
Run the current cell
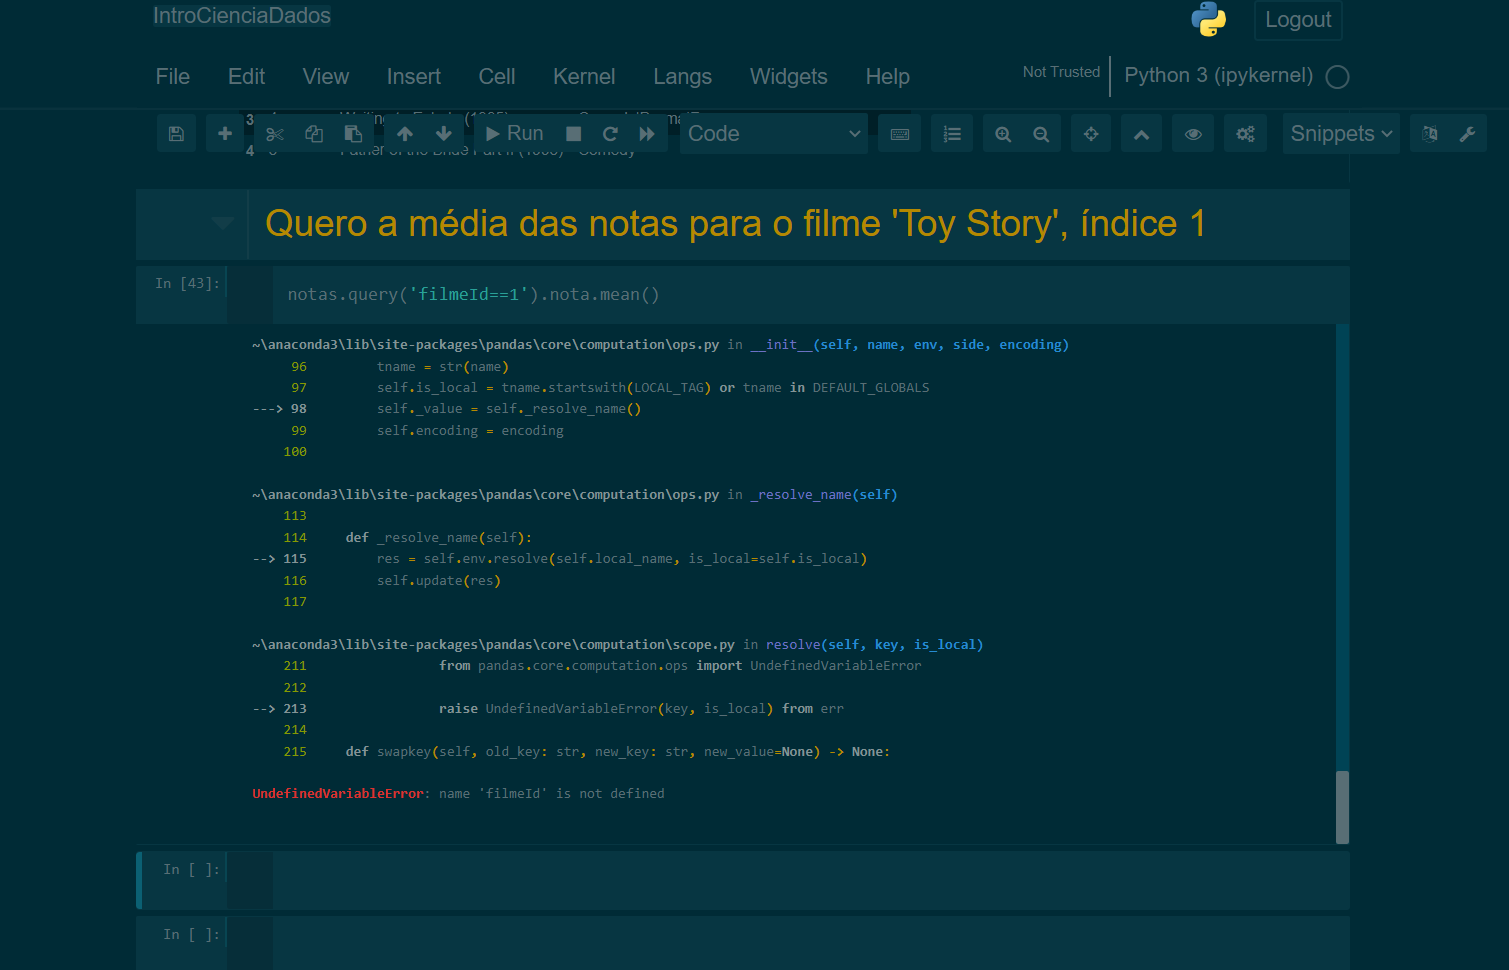(515, 134)
